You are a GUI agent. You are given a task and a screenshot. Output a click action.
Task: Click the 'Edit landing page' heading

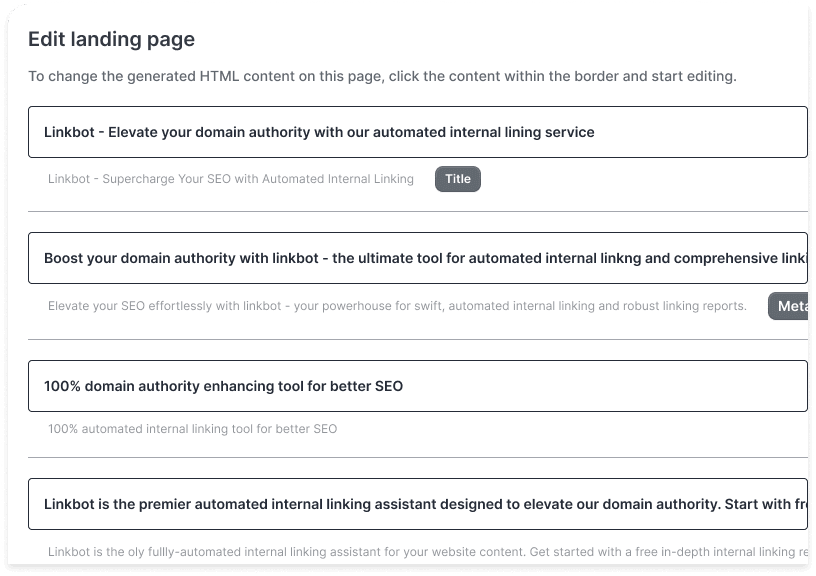pyautogui.click(x=111, y=40)
